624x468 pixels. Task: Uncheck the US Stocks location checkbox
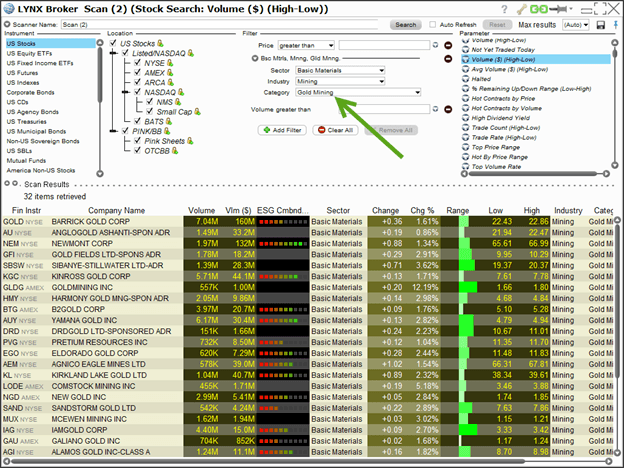click(x=113, y=43)
